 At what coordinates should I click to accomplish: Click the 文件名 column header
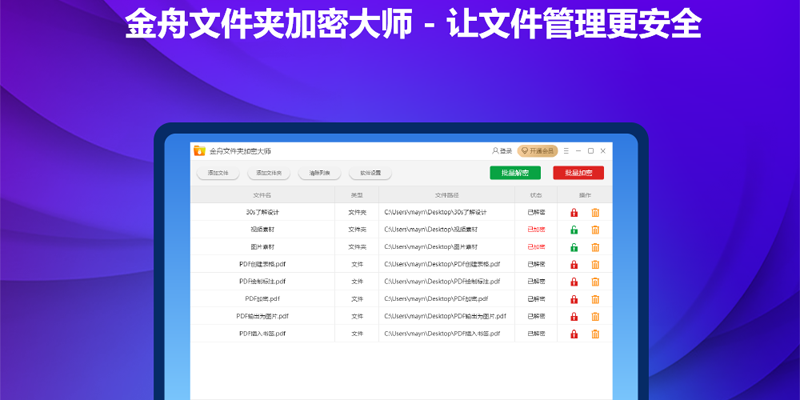point(262,195)
